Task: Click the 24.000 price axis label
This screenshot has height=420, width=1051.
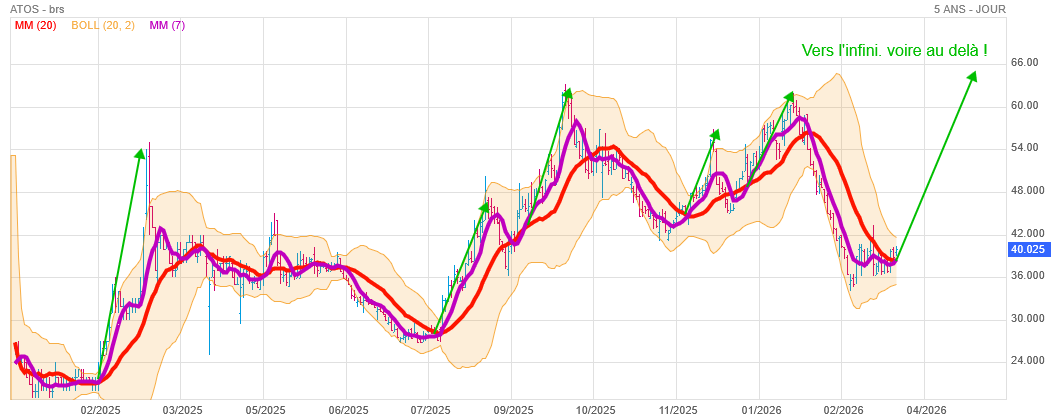Action: (1026, 360)
